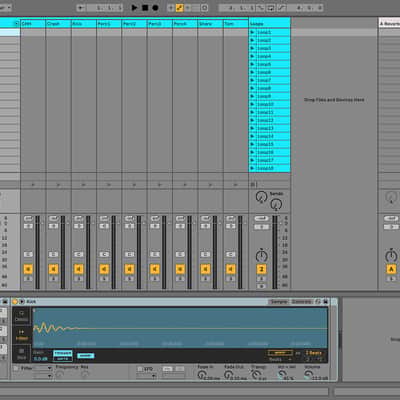This screenshot has width=400, height=400.
Task: Click the Simpler sample waveform display
Action: pos(180,328)
